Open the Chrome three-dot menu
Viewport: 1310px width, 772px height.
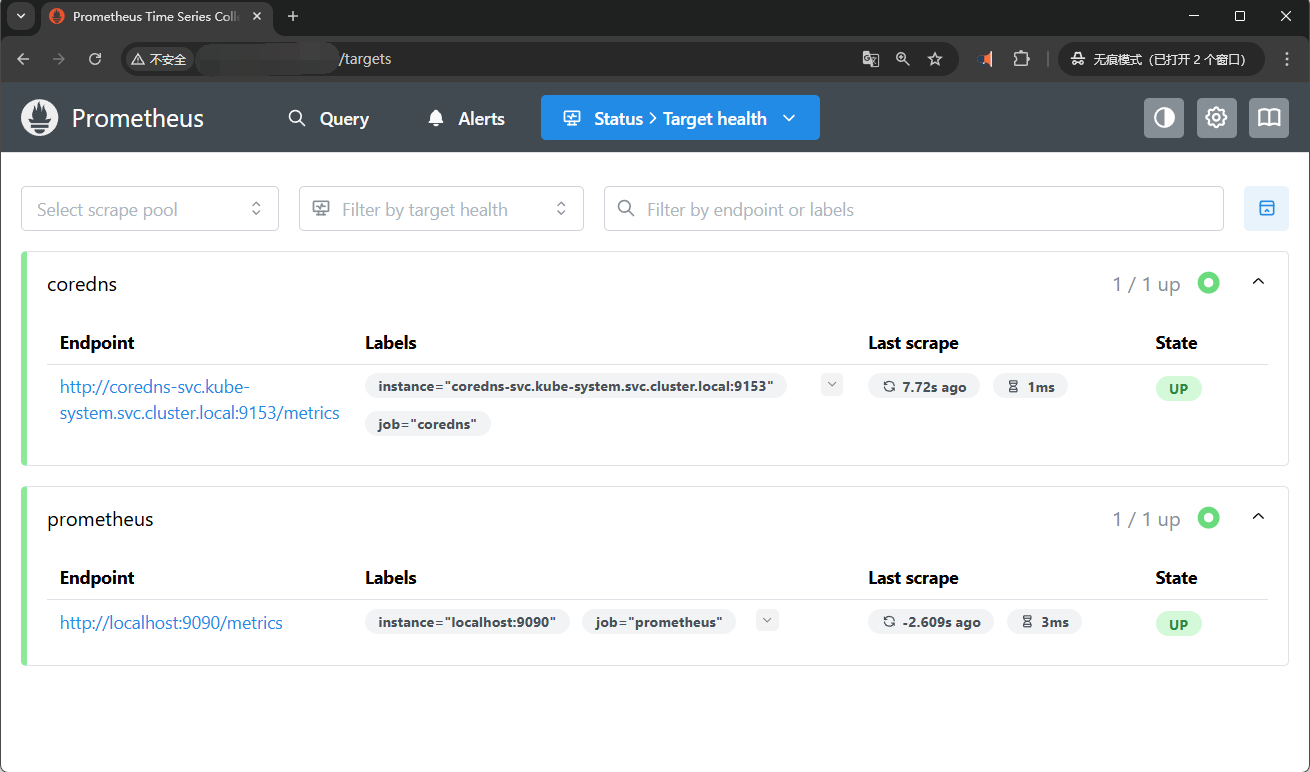1287,59
